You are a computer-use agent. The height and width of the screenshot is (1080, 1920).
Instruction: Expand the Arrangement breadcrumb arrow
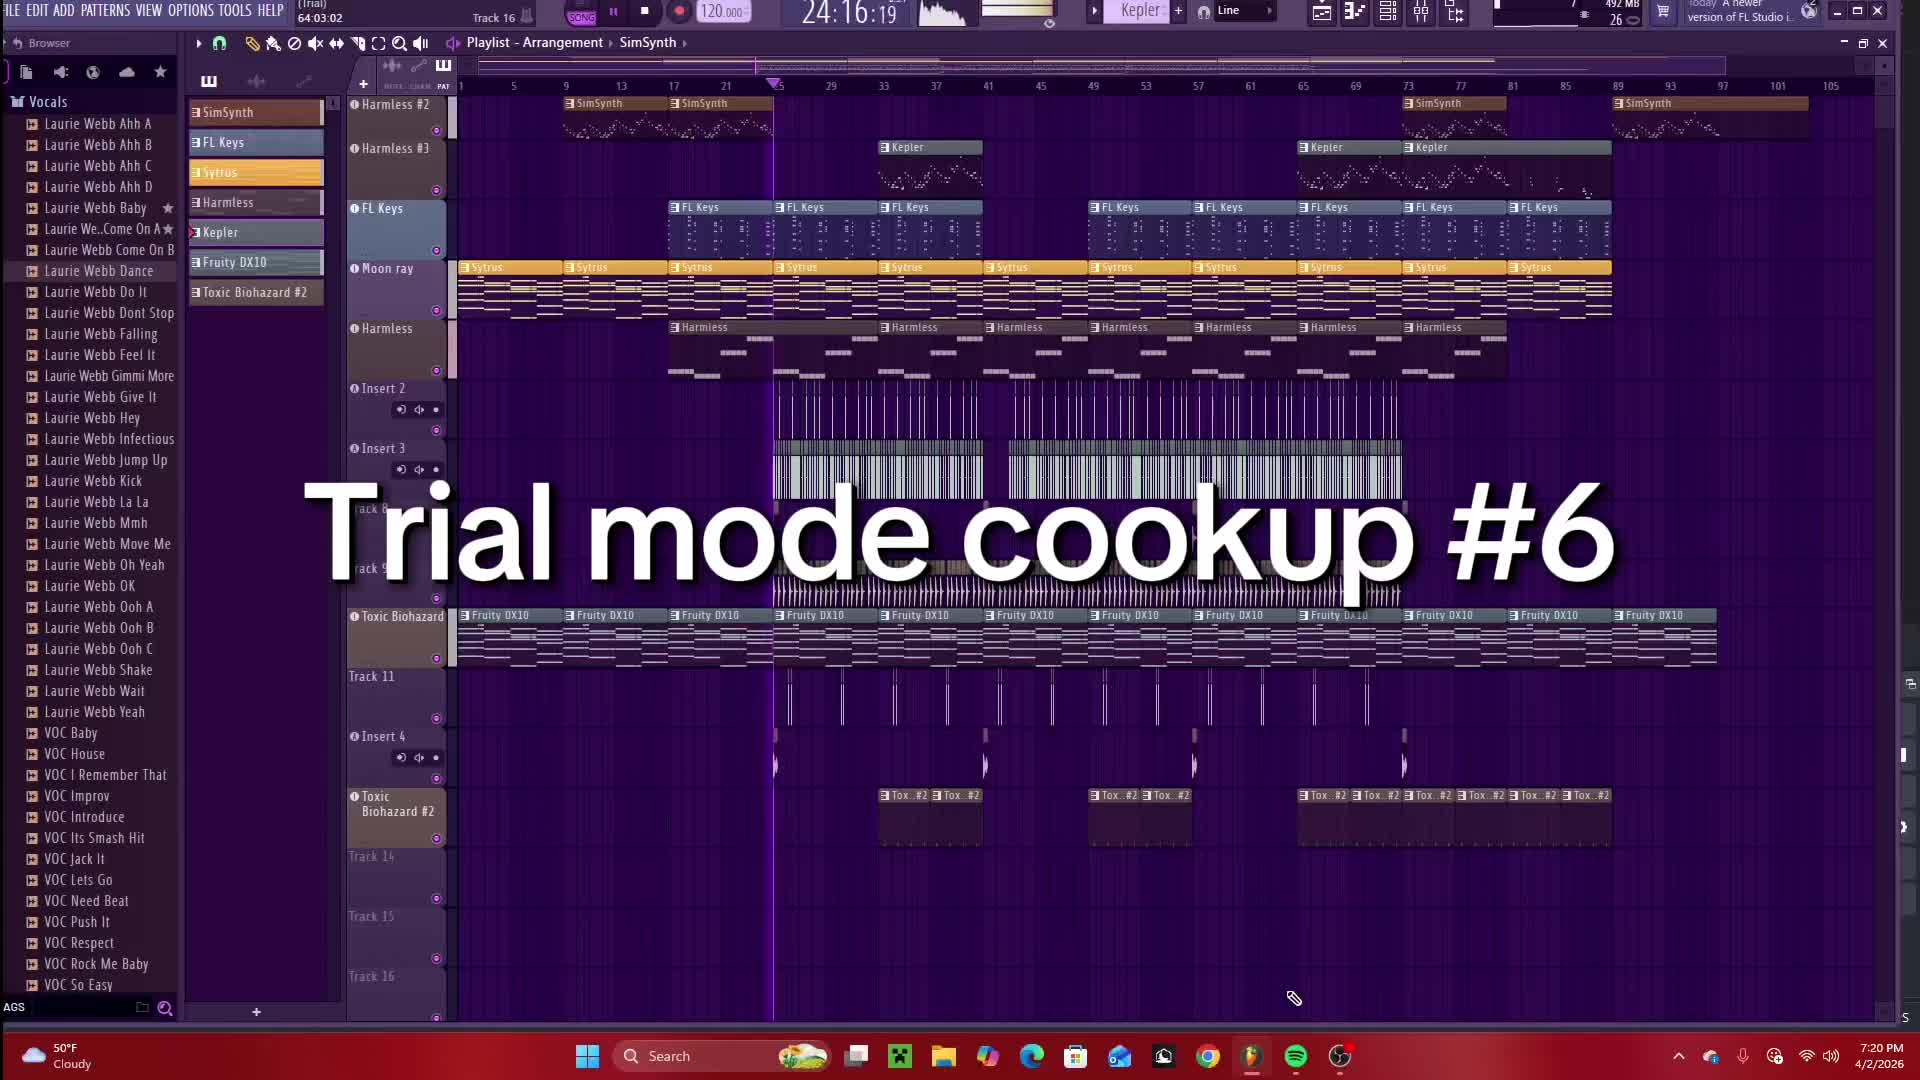click(x=611, y=43)
